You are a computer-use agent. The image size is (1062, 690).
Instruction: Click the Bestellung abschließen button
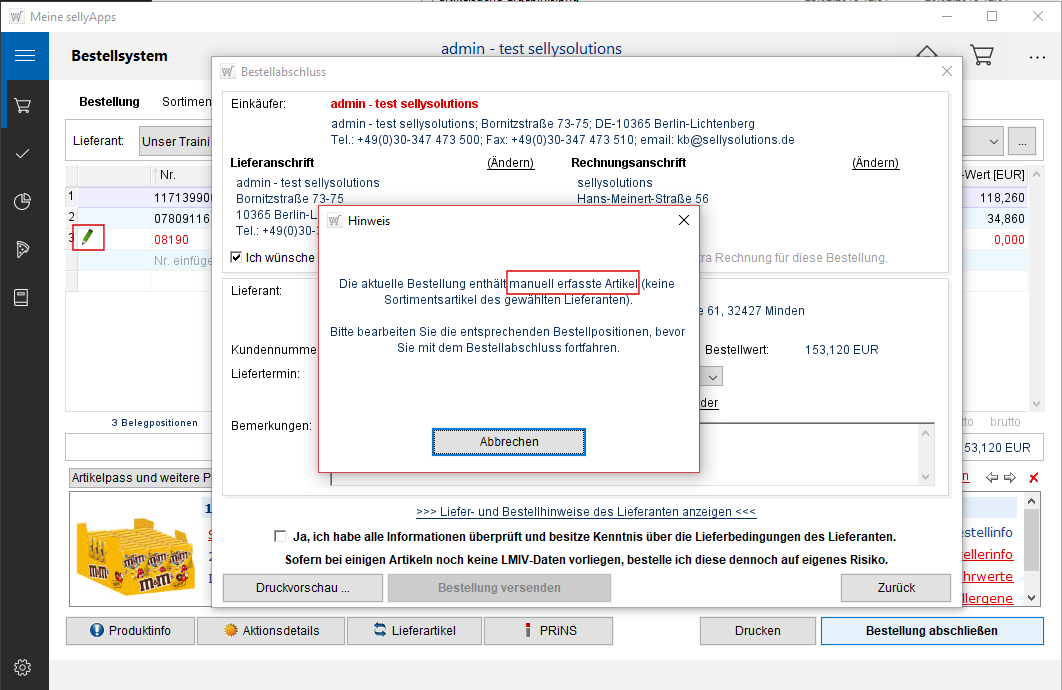click(932, 630)
